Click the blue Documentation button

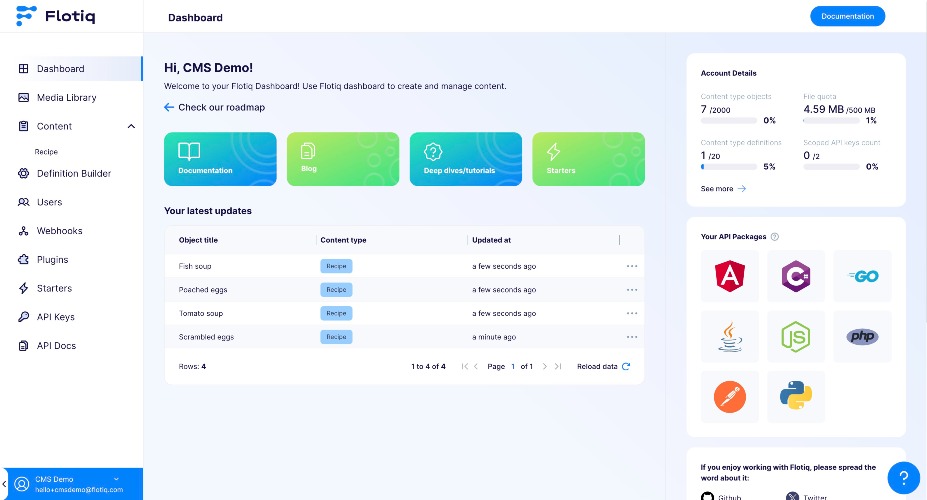[847, 16]
